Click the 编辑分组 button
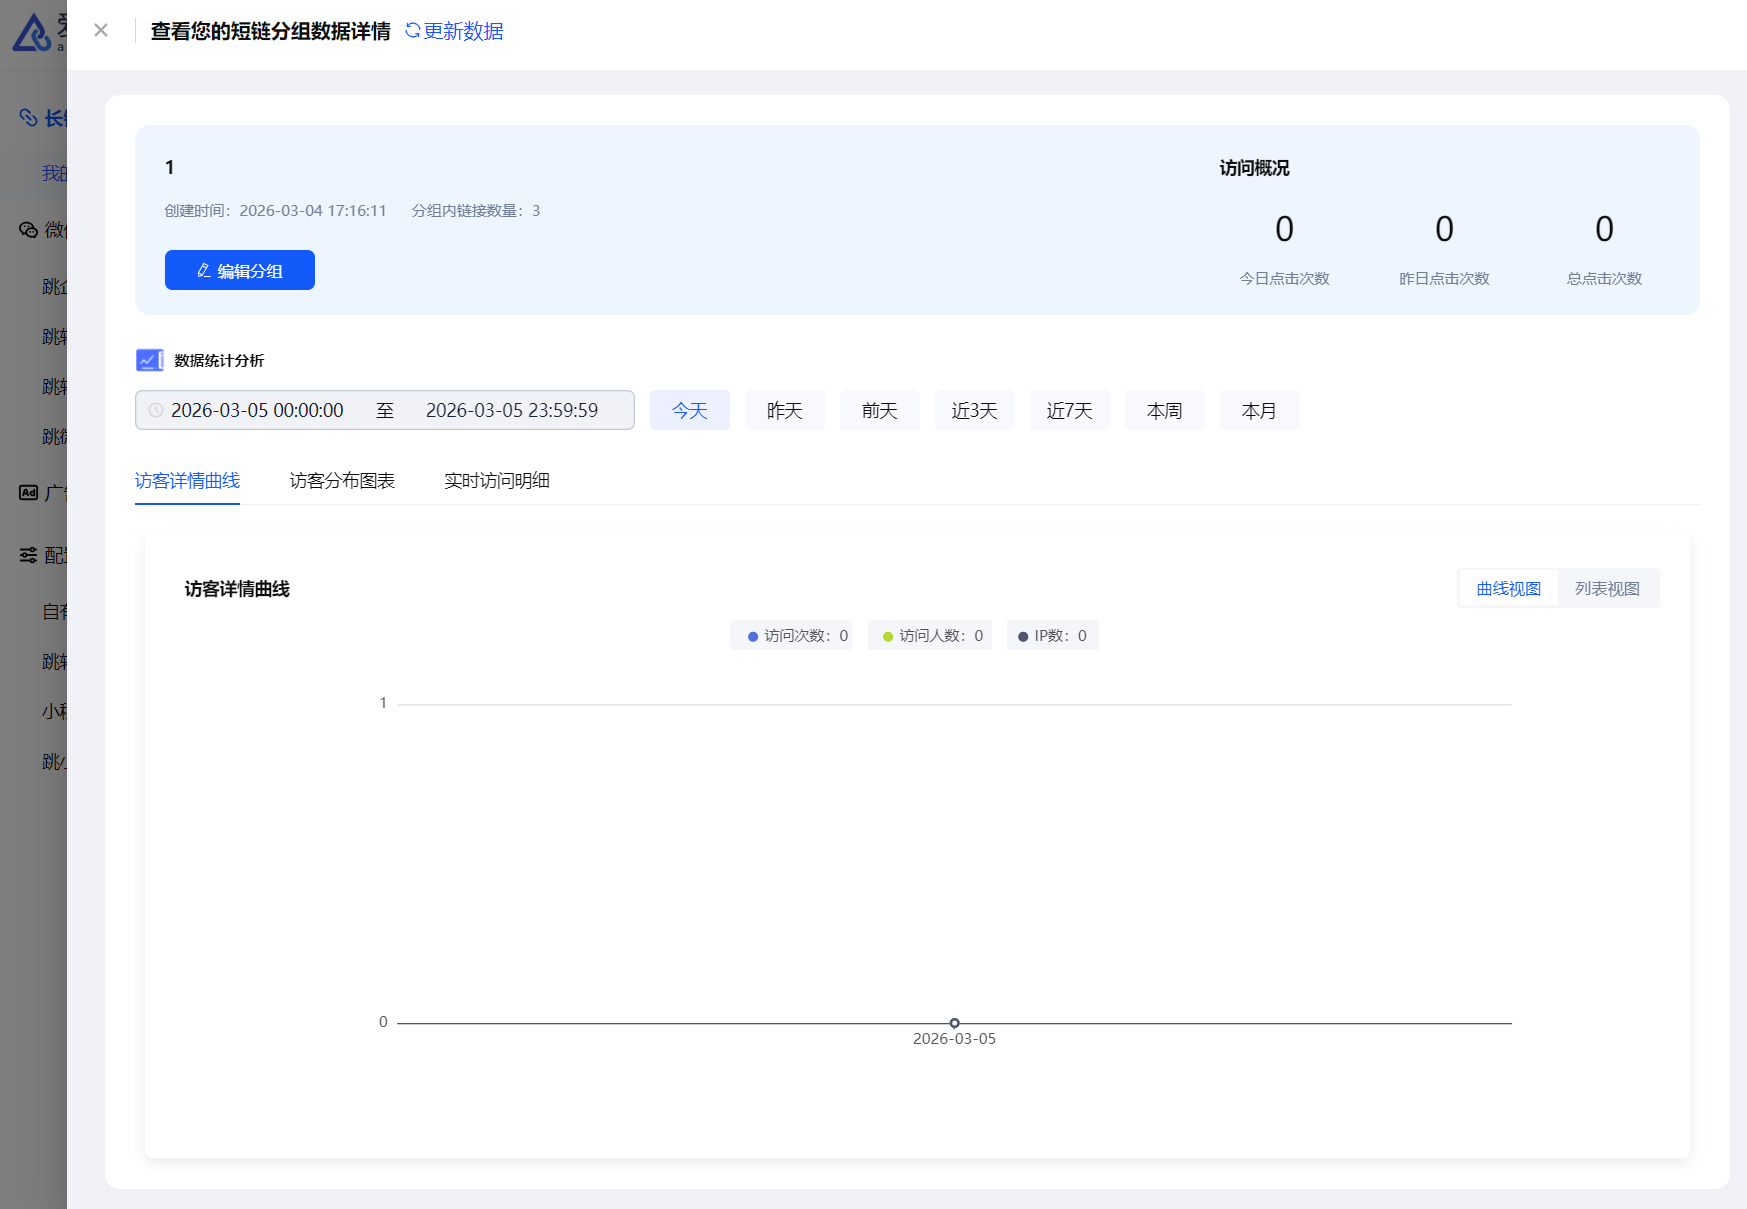 click(240, 270)
